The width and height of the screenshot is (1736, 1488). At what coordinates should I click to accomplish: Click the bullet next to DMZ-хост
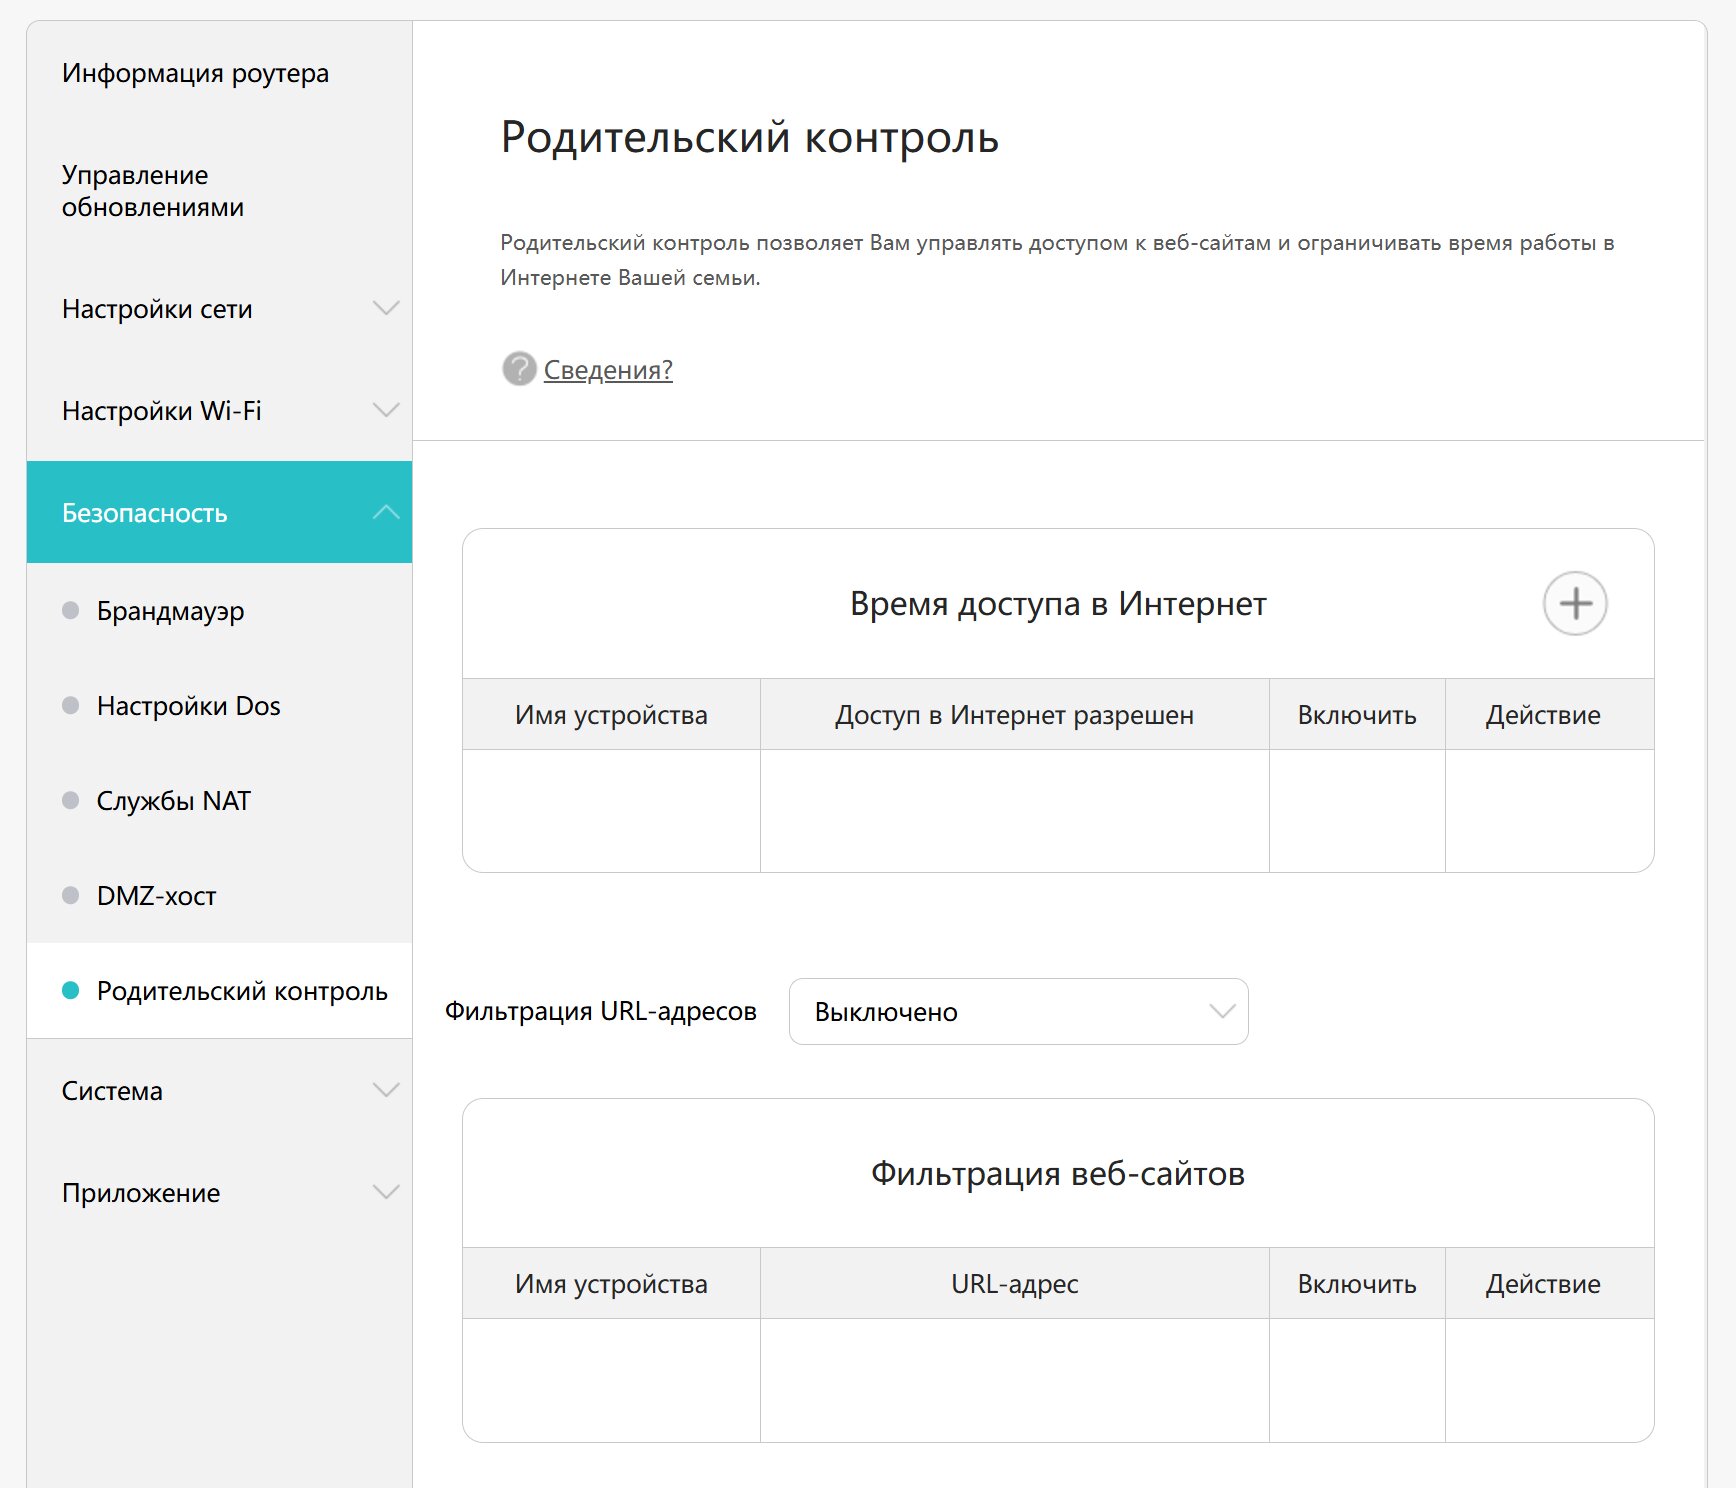point(70,895)
